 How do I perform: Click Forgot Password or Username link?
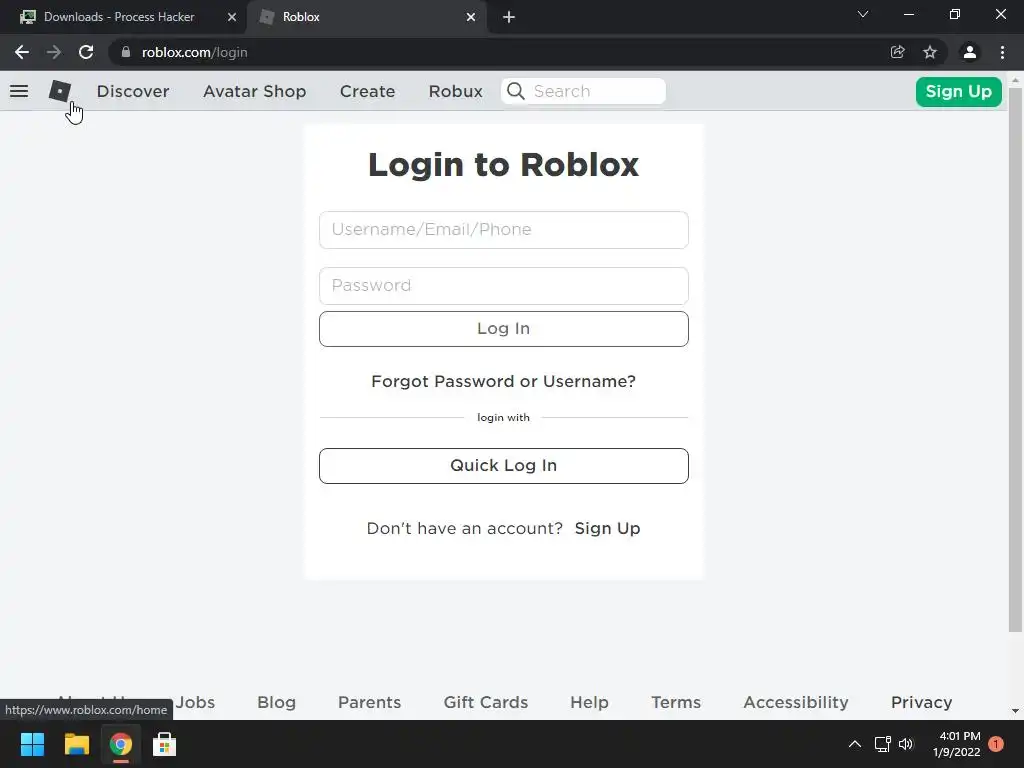tap(504, 381)
